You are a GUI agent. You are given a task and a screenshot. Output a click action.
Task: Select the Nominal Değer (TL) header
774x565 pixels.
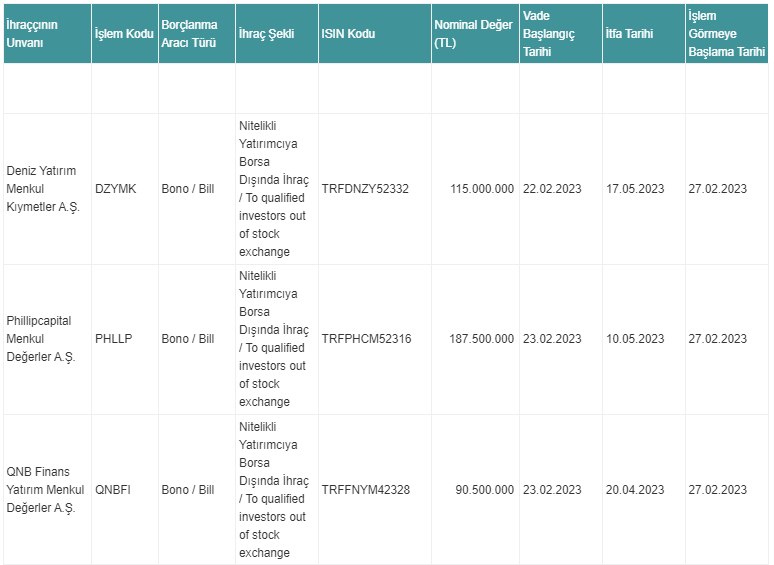tap(475, 34)
